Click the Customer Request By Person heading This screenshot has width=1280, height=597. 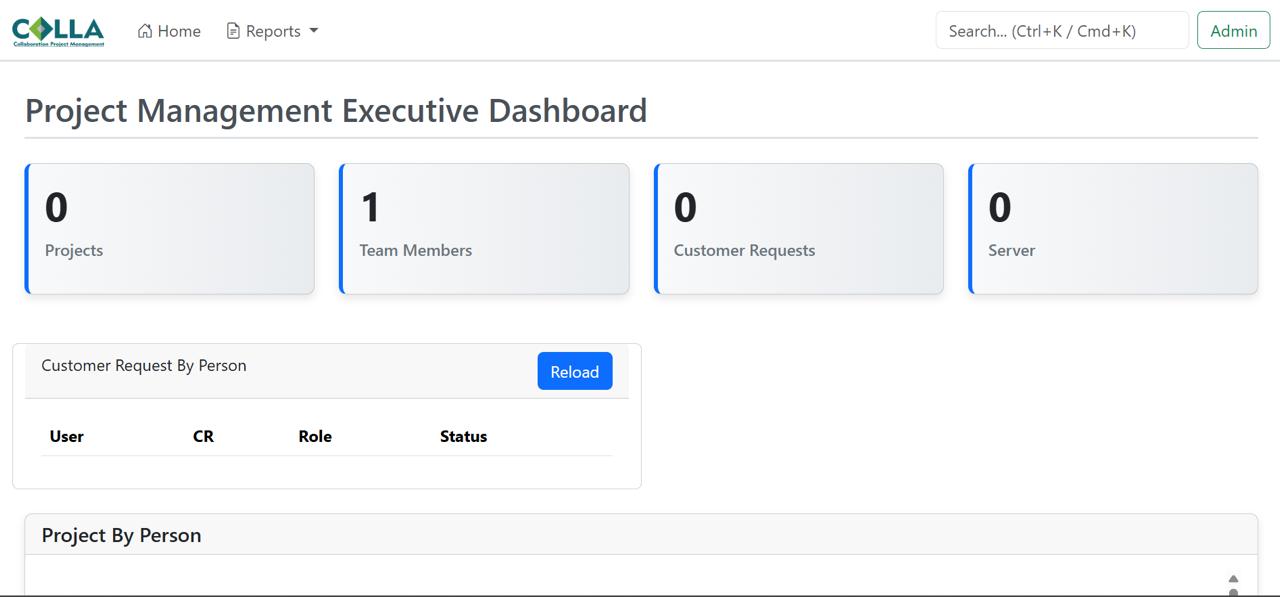pos(144,365)
